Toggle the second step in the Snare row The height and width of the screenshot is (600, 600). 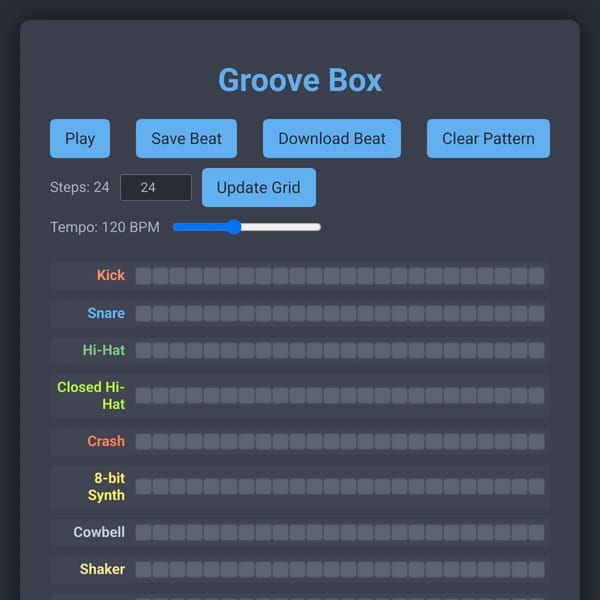point(160,313)
